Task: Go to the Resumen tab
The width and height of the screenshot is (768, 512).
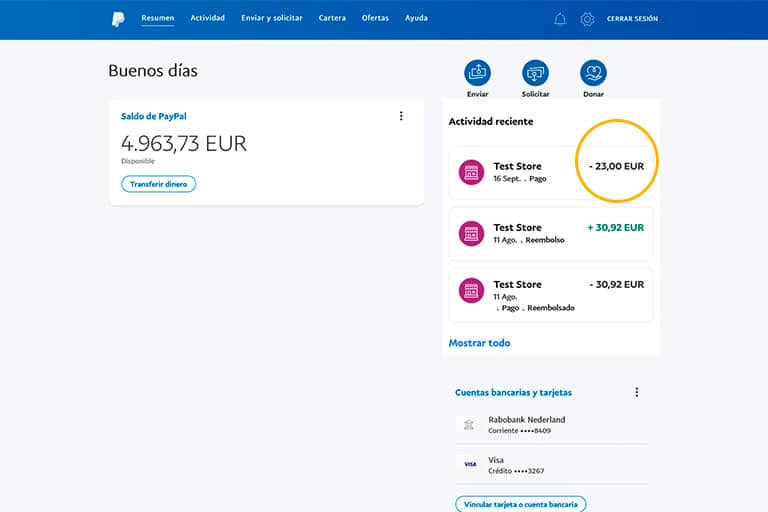Action: pyautogui.click(x=158, y=18)
